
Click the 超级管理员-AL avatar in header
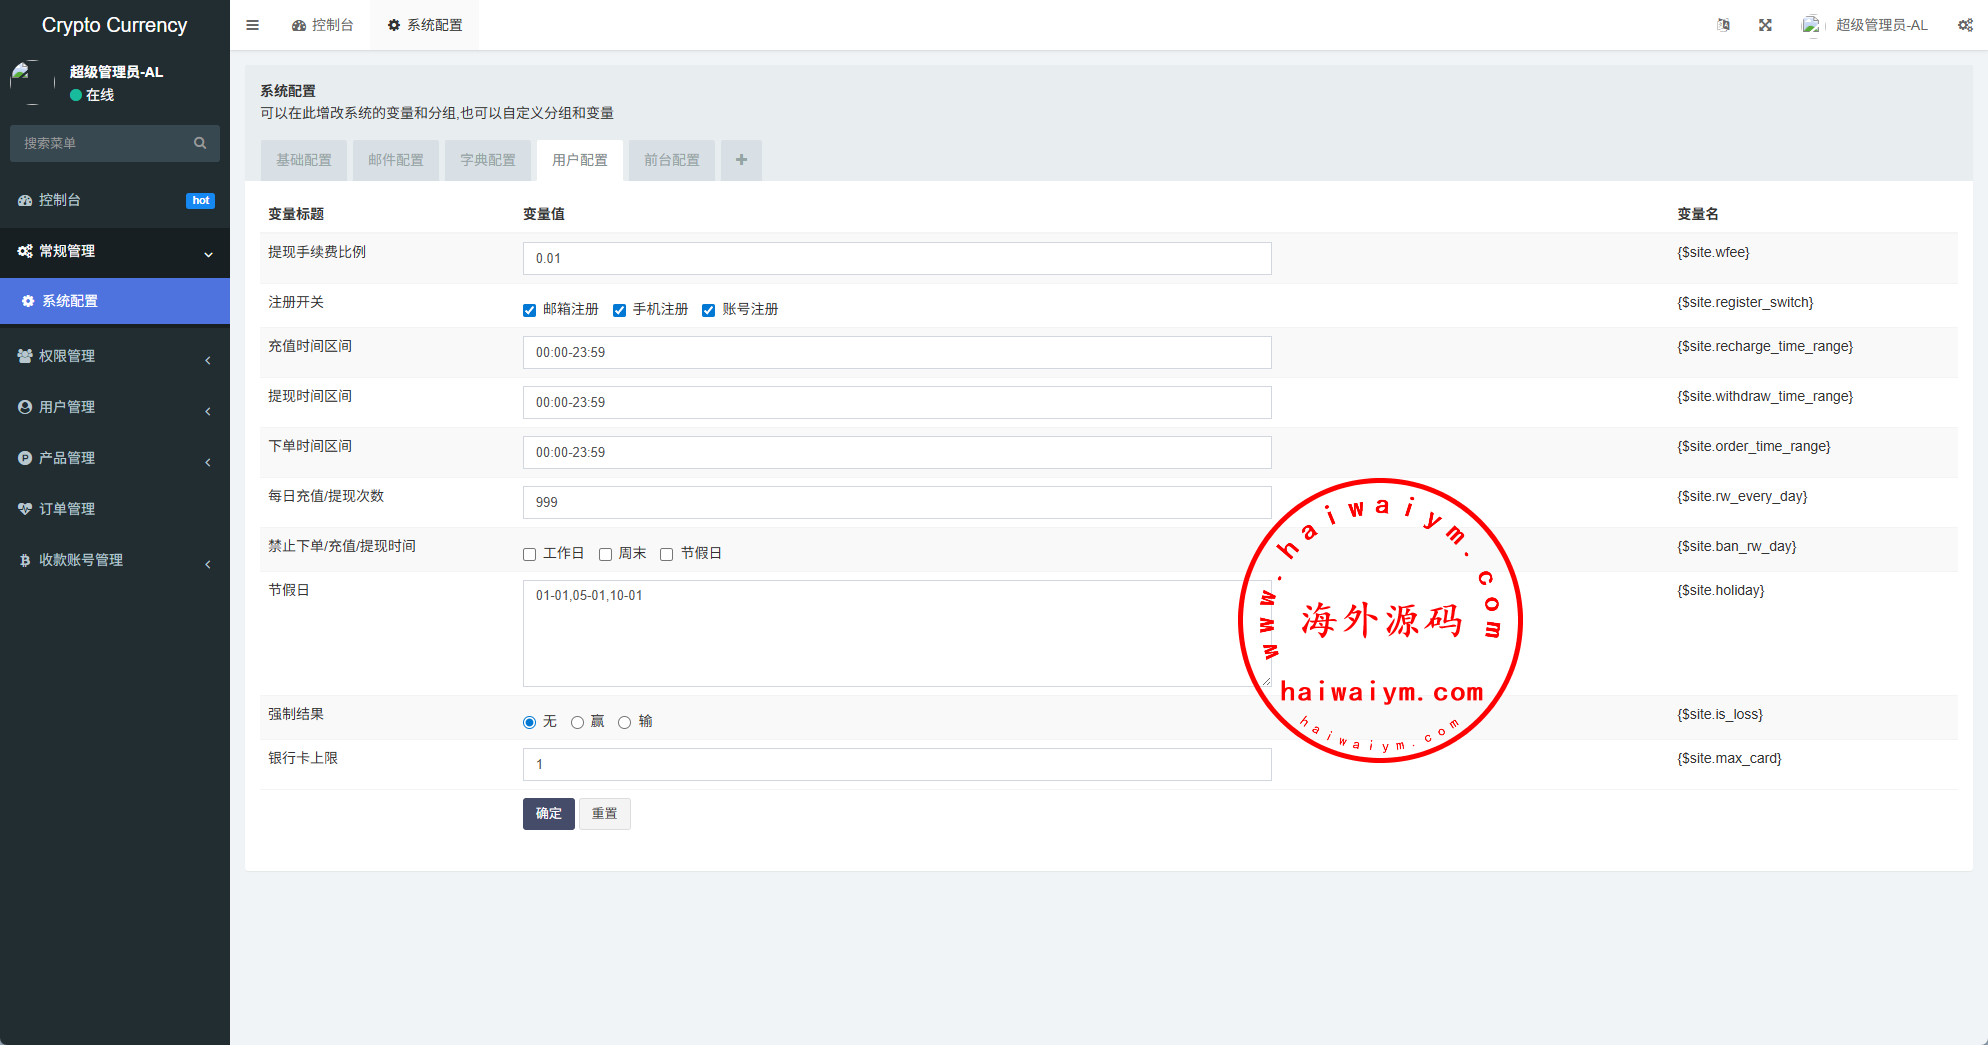click(1811, 25)
